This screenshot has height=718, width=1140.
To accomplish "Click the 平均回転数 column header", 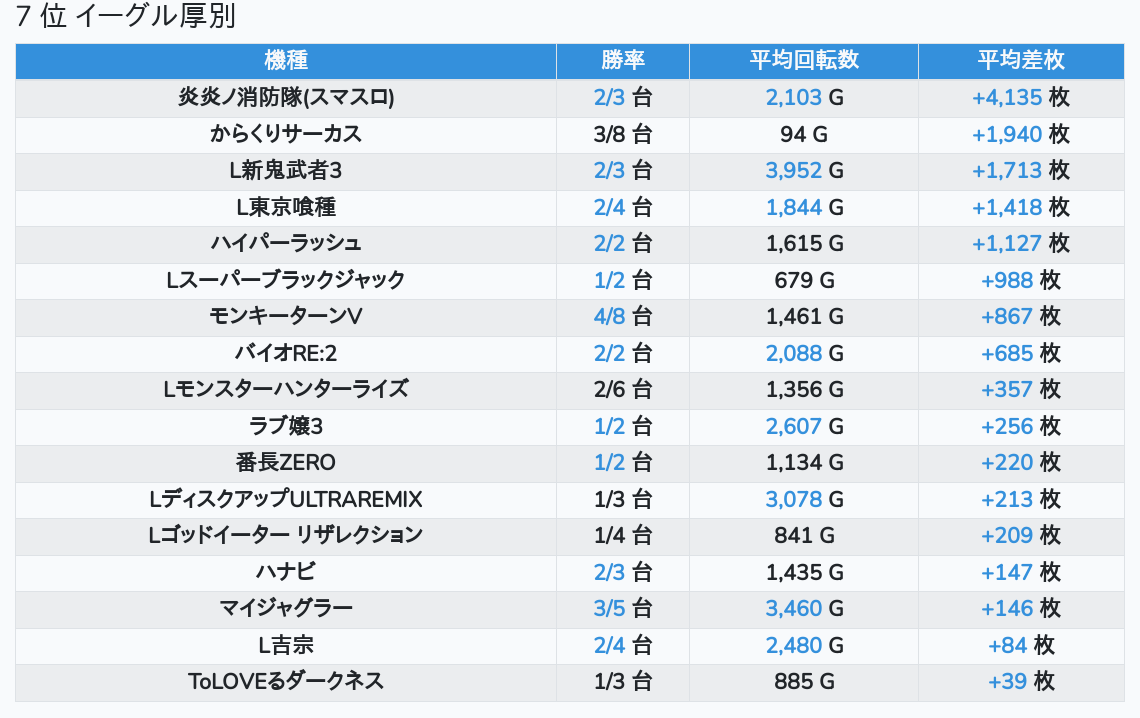I will 804,60.
